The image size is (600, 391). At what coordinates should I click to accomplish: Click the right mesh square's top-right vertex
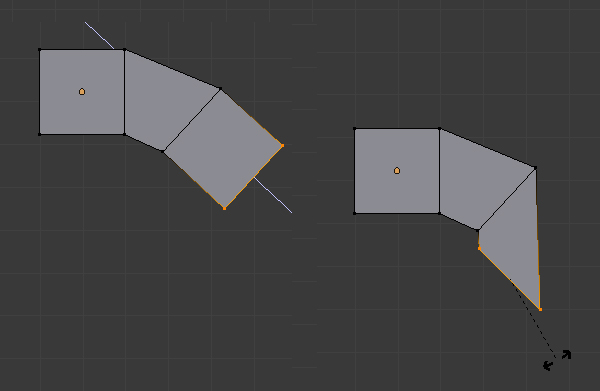(x=440, y=129)
